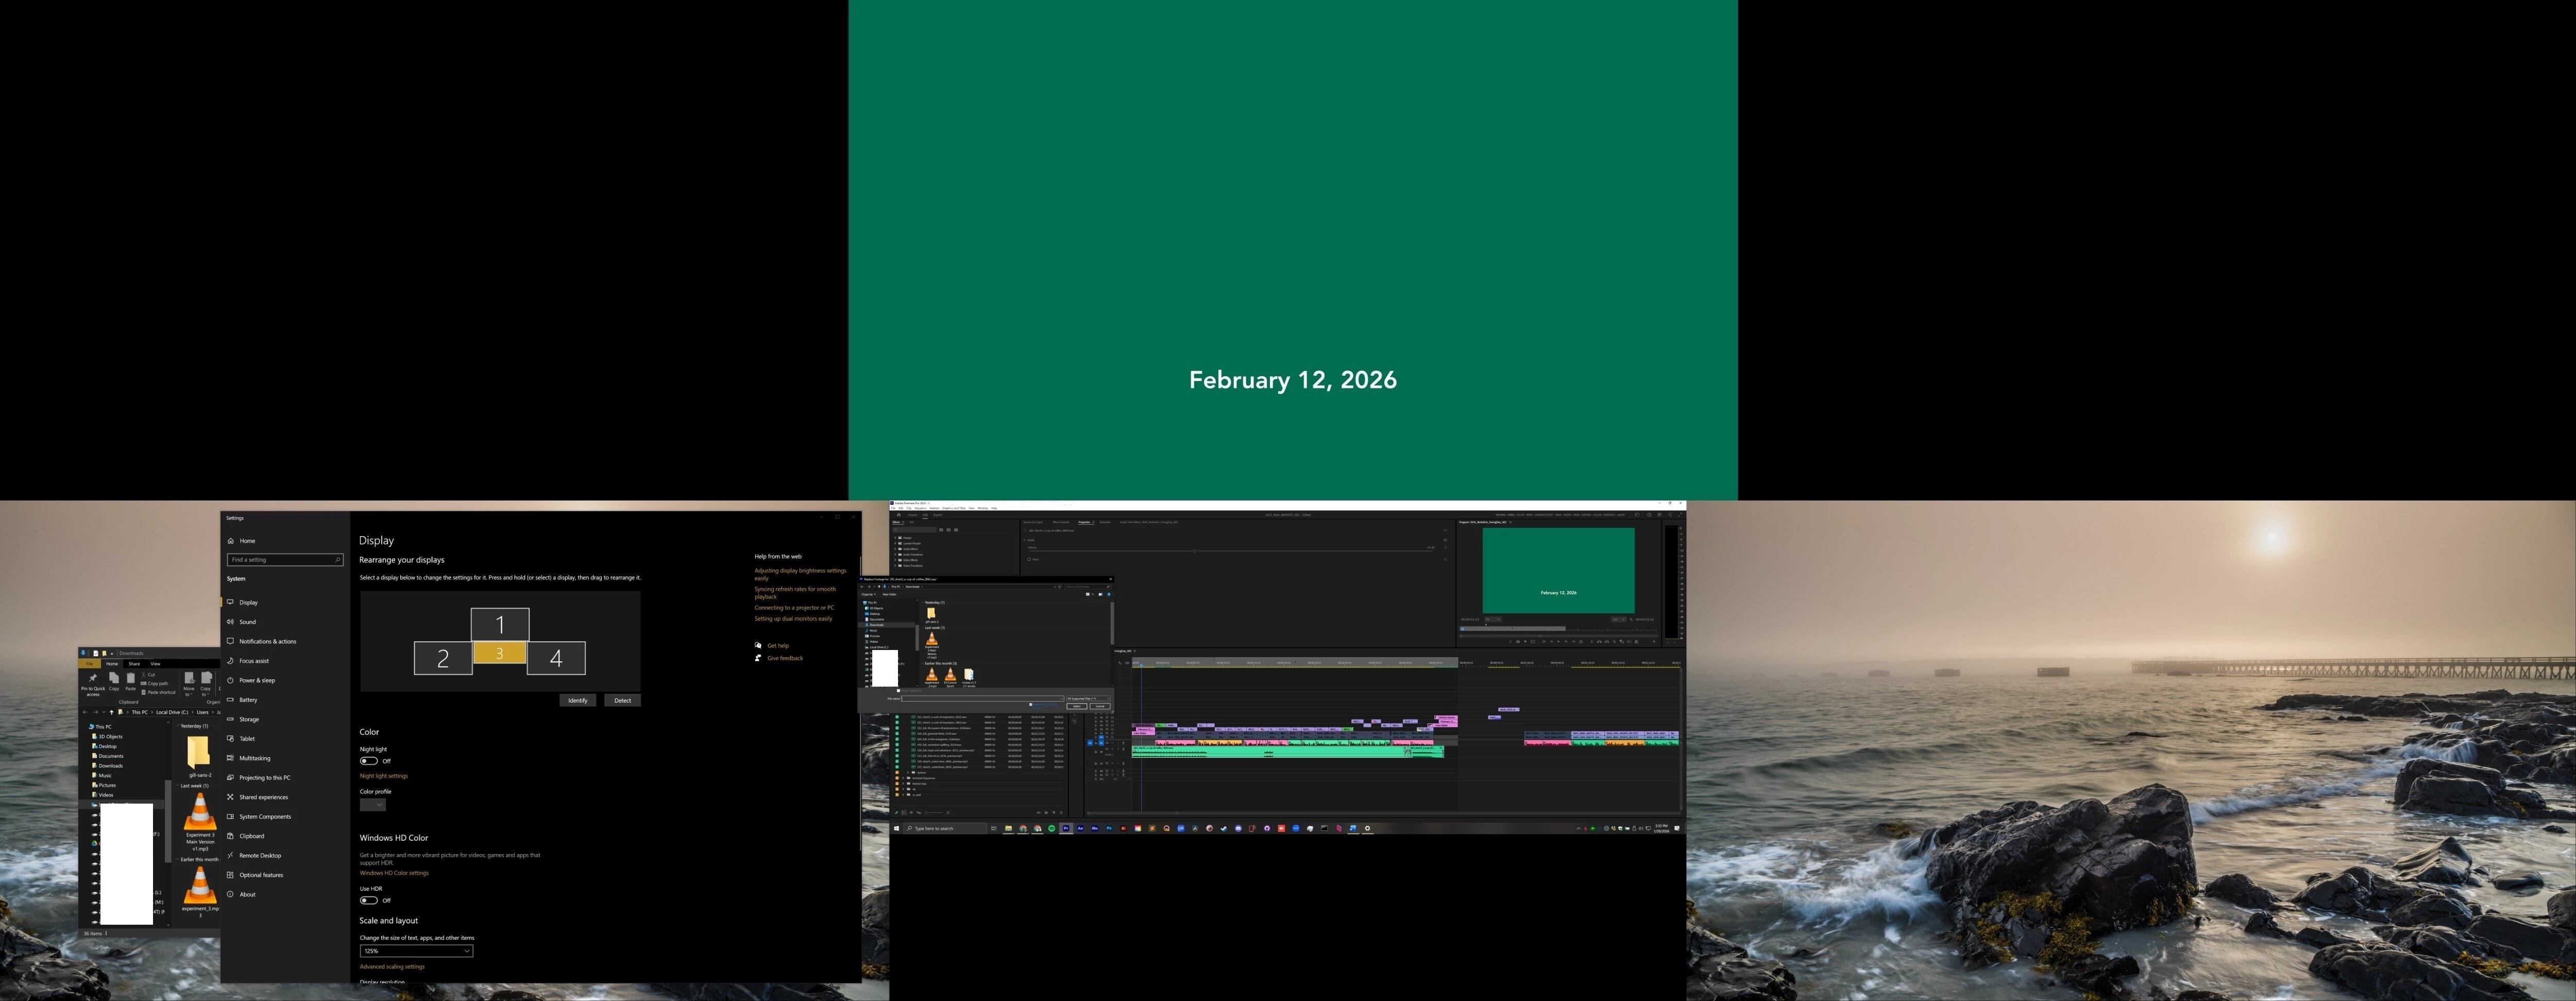Open the 125% scale dropdown
Image resolution: width=2576 pixels, height=1001 pixels.
coord(416,951)
